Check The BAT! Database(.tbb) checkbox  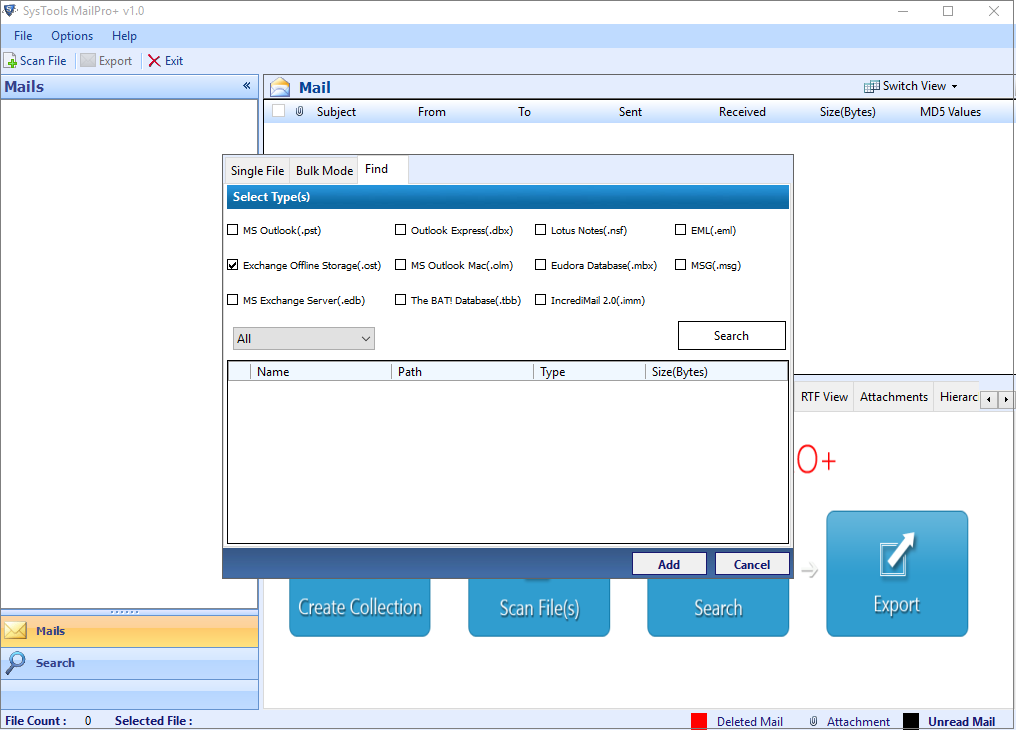click(x=400, y=300)
